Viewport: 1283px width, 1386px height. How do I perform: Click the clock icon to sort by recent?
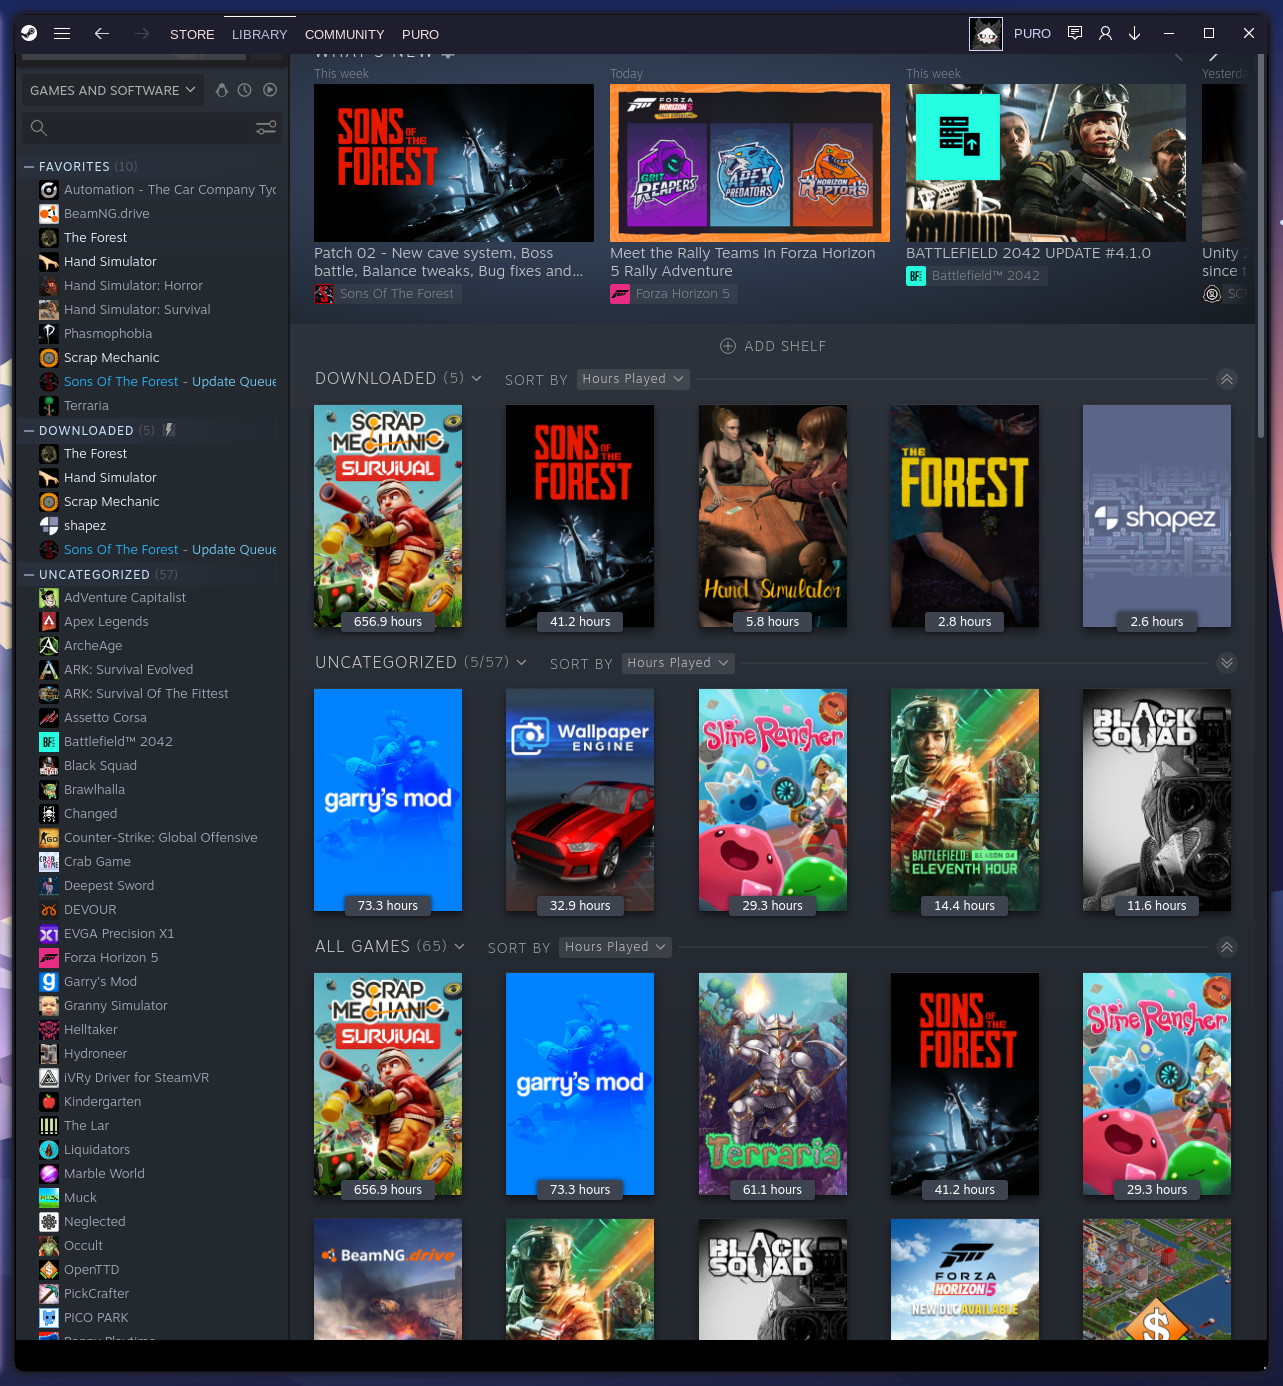[x=244, y=90]
